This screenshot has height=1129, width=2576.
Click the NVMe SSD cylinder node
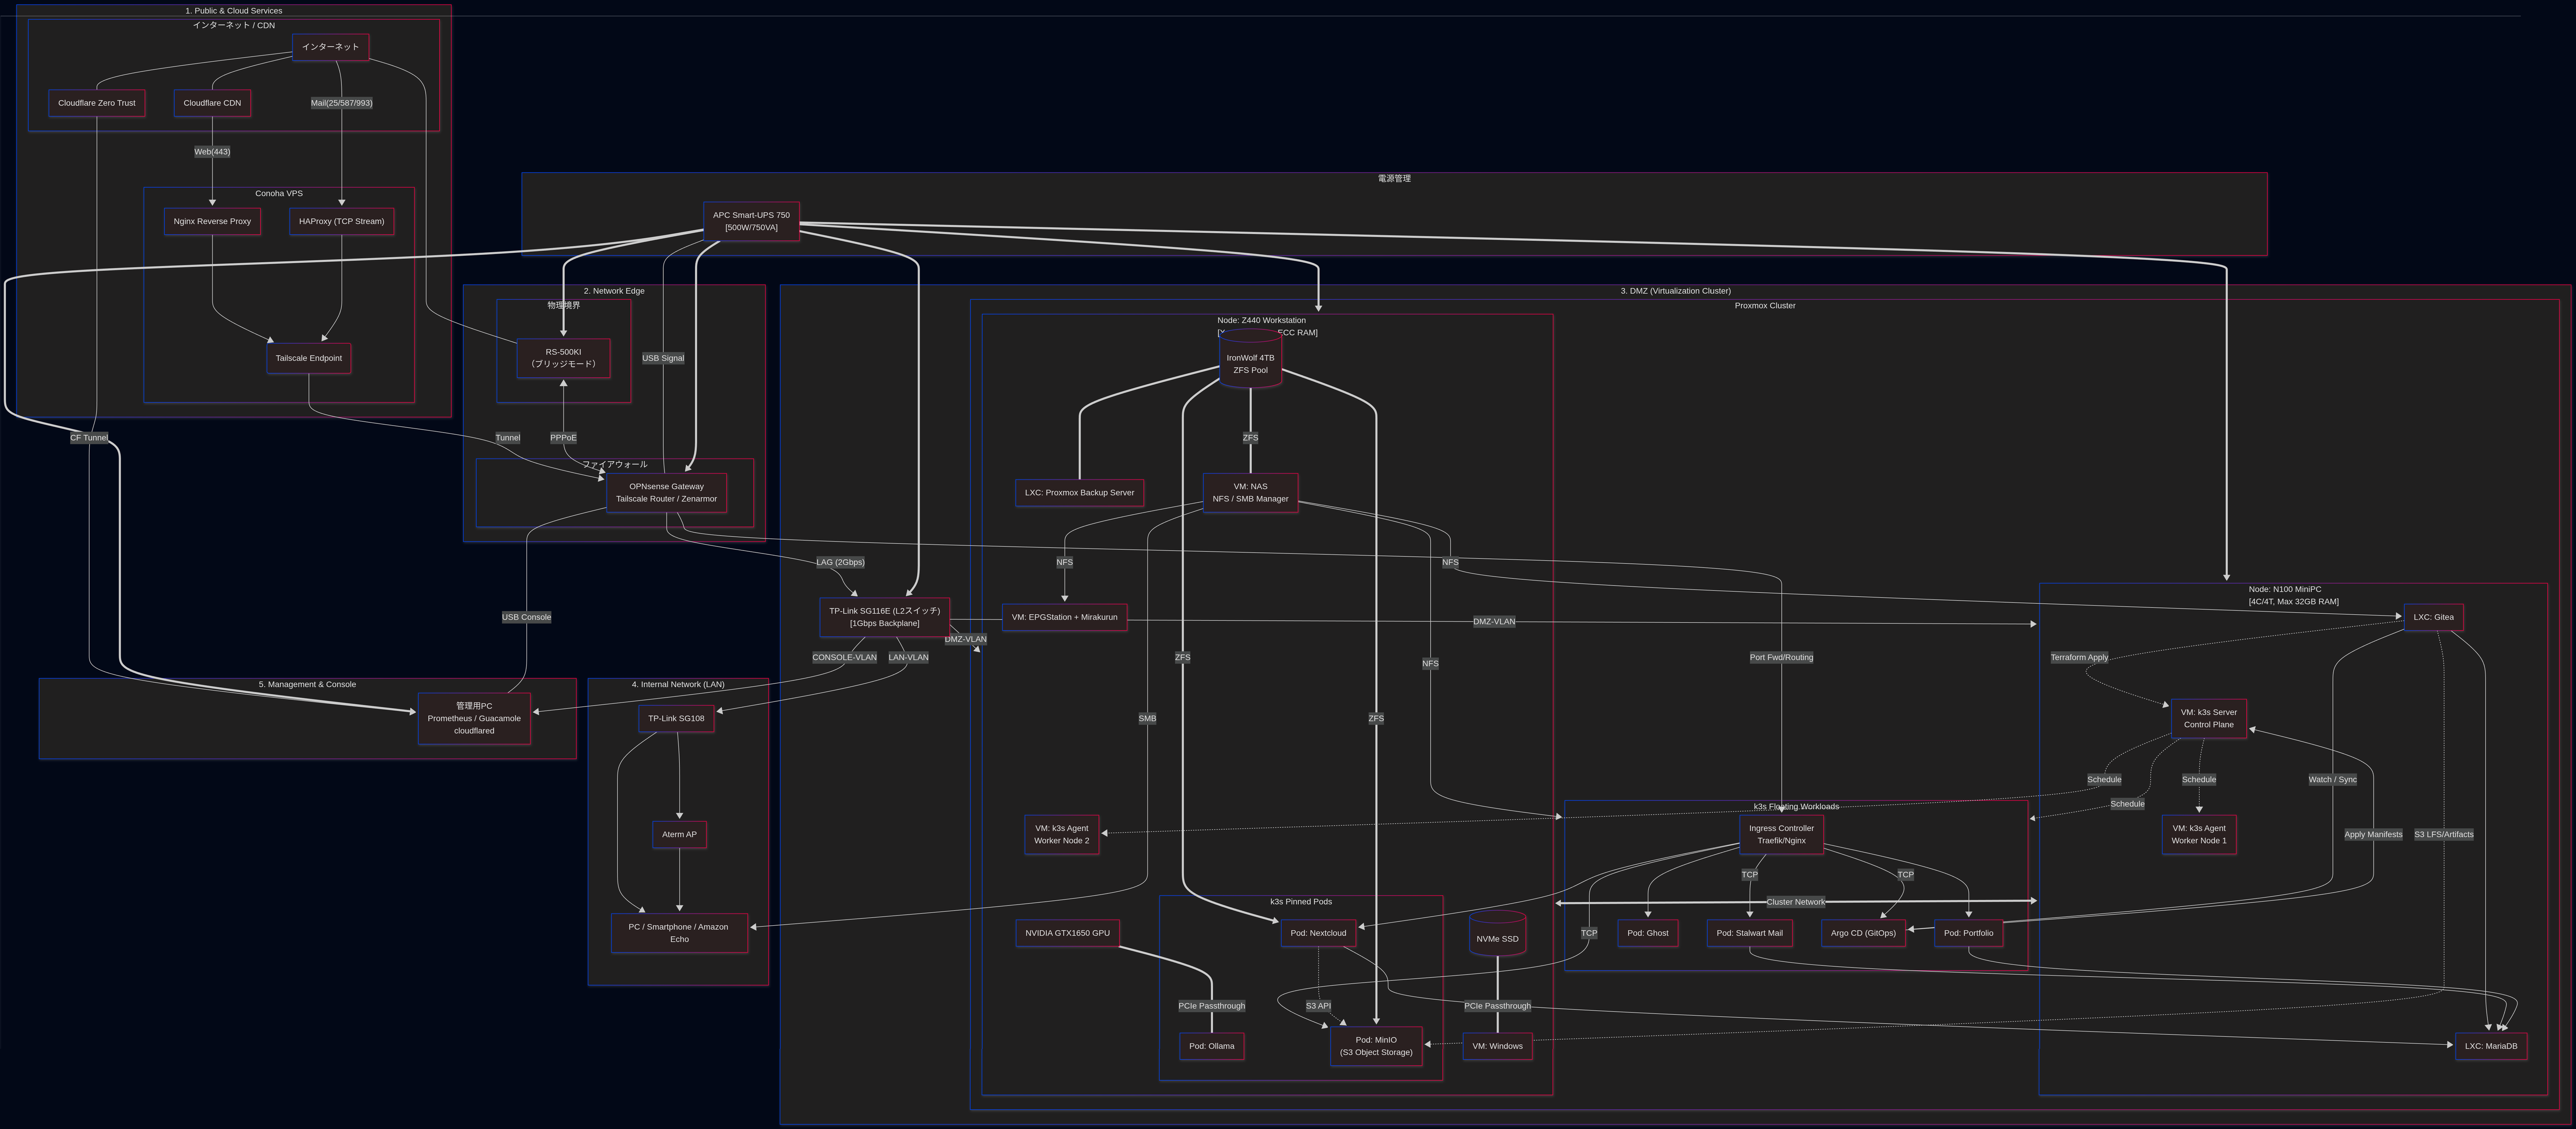tap(1498, 934)
